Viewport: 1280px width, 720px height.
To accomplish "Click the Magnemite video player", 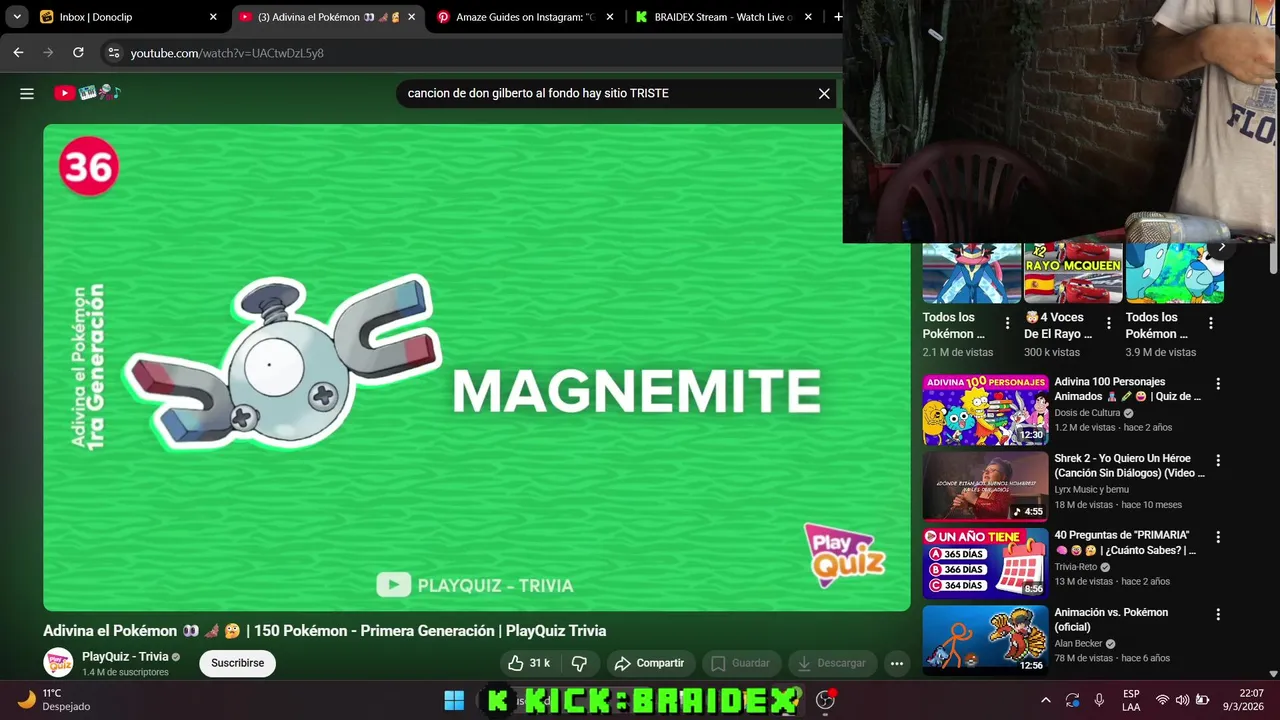I will coord(476,367).
